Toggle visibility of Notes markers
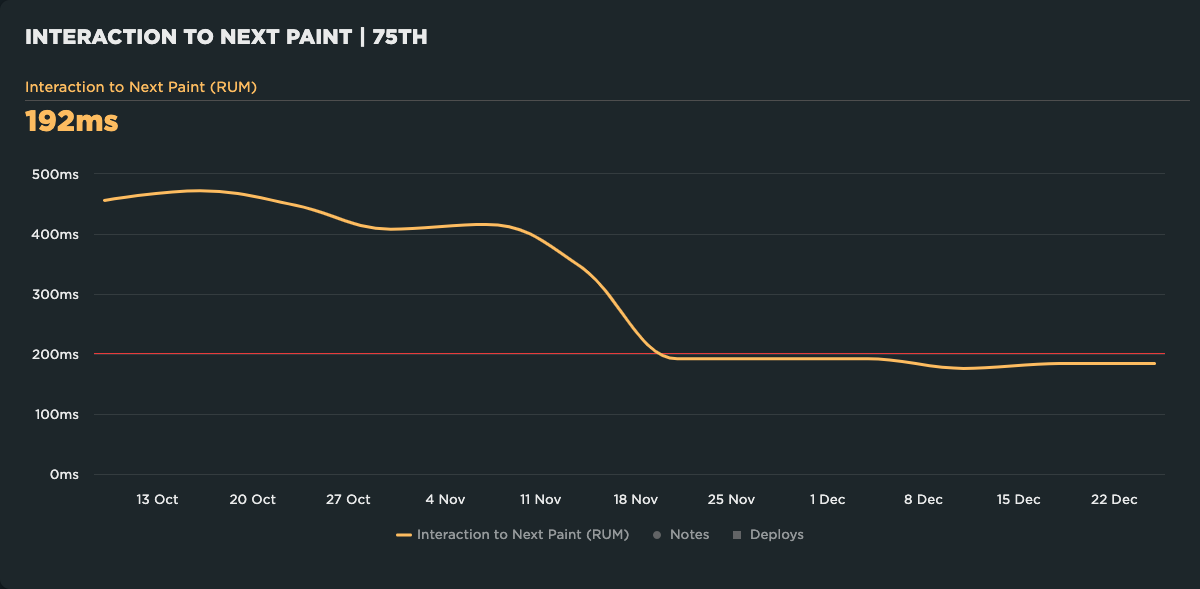The image size is (1200, 589). point(689,534)
